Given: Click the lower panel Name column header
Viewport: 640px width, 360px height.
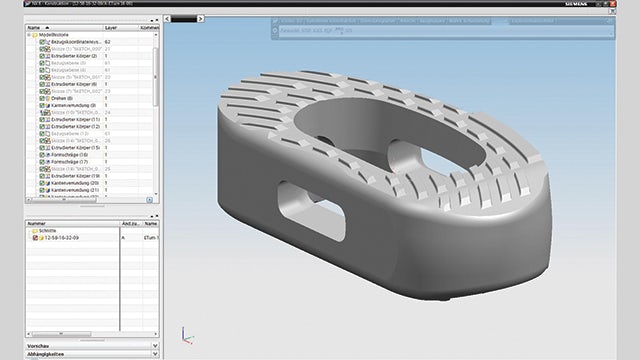Looking at the screenshot, I should coord(151,224).
